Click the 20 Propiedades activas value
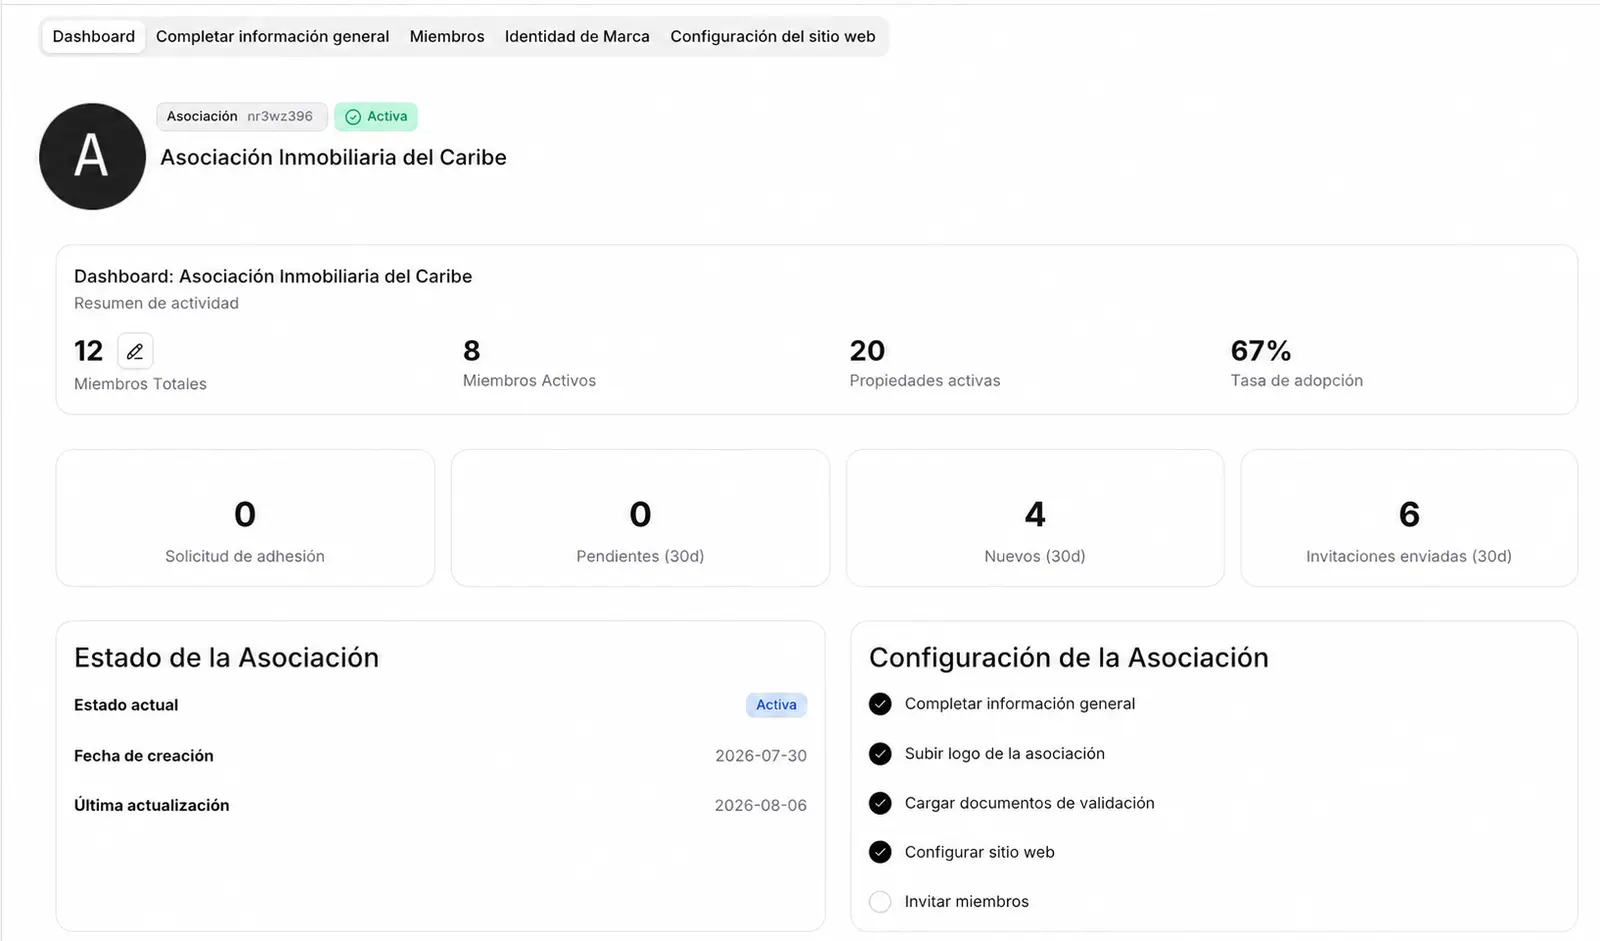 coord(867,351)
